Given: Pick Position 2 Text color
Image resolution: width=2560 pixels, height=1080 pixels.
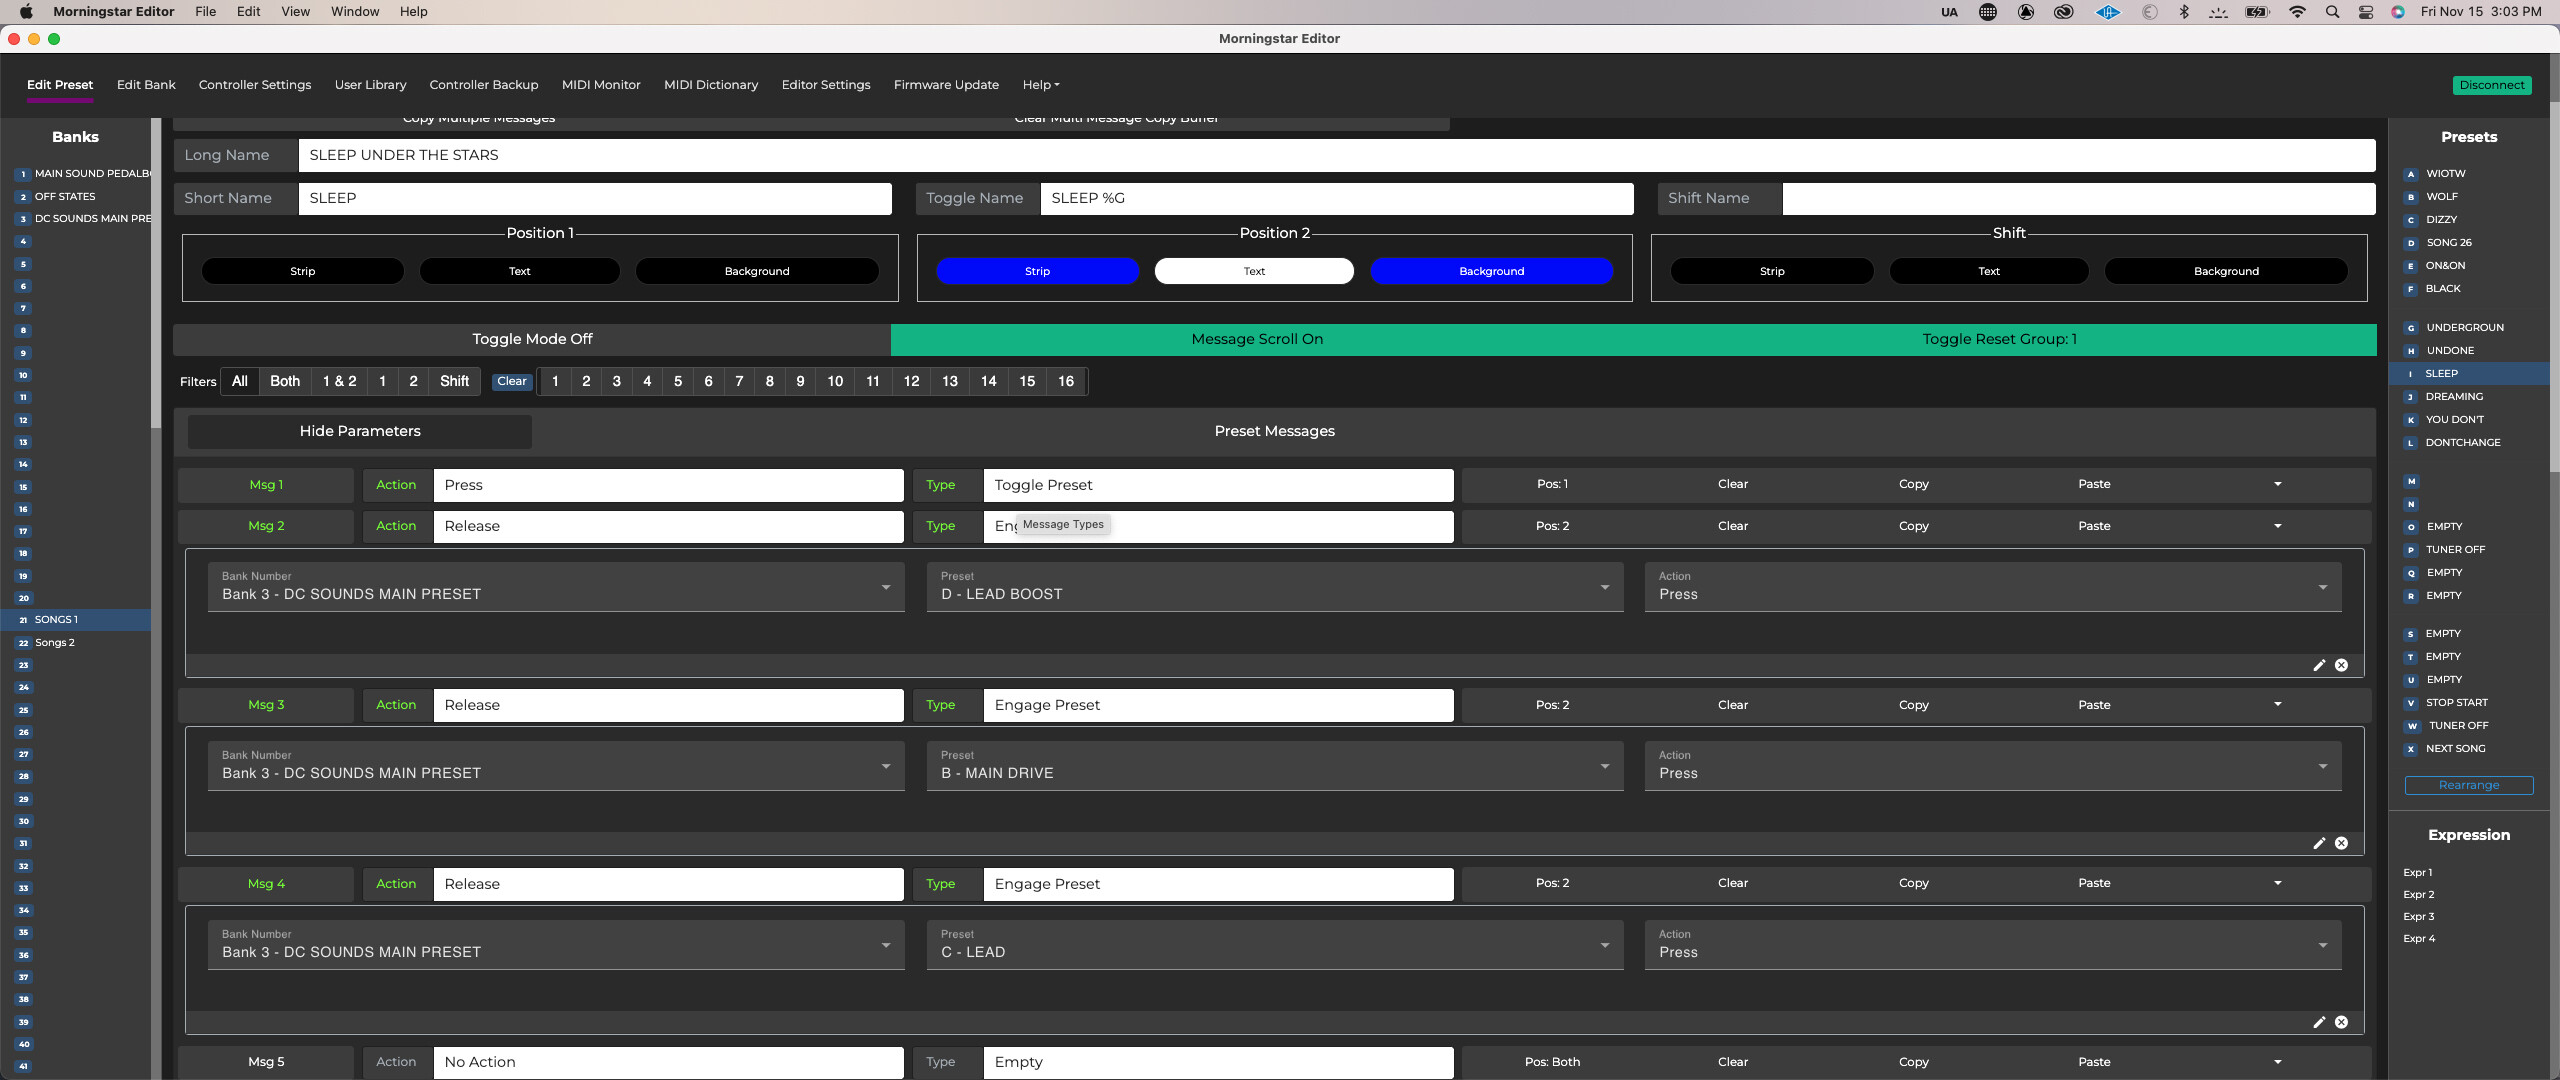Looking at the screenshot, I should pos(1254,271).
